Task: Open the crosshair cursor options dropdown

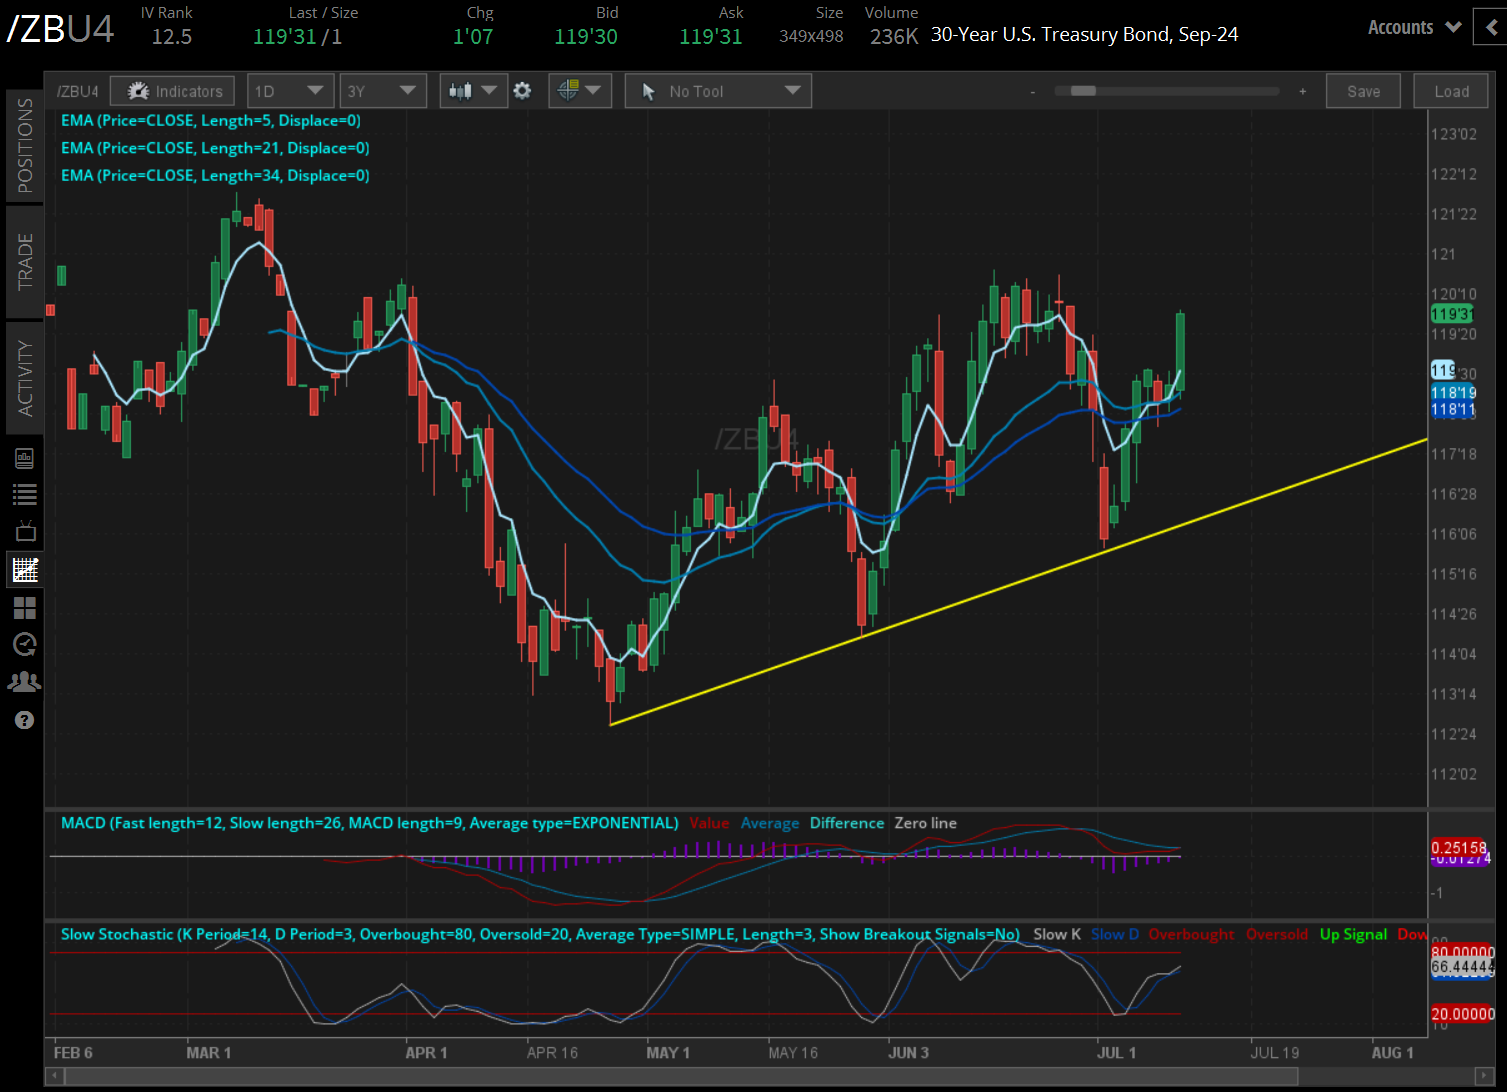Action: [x=579, y=91]
